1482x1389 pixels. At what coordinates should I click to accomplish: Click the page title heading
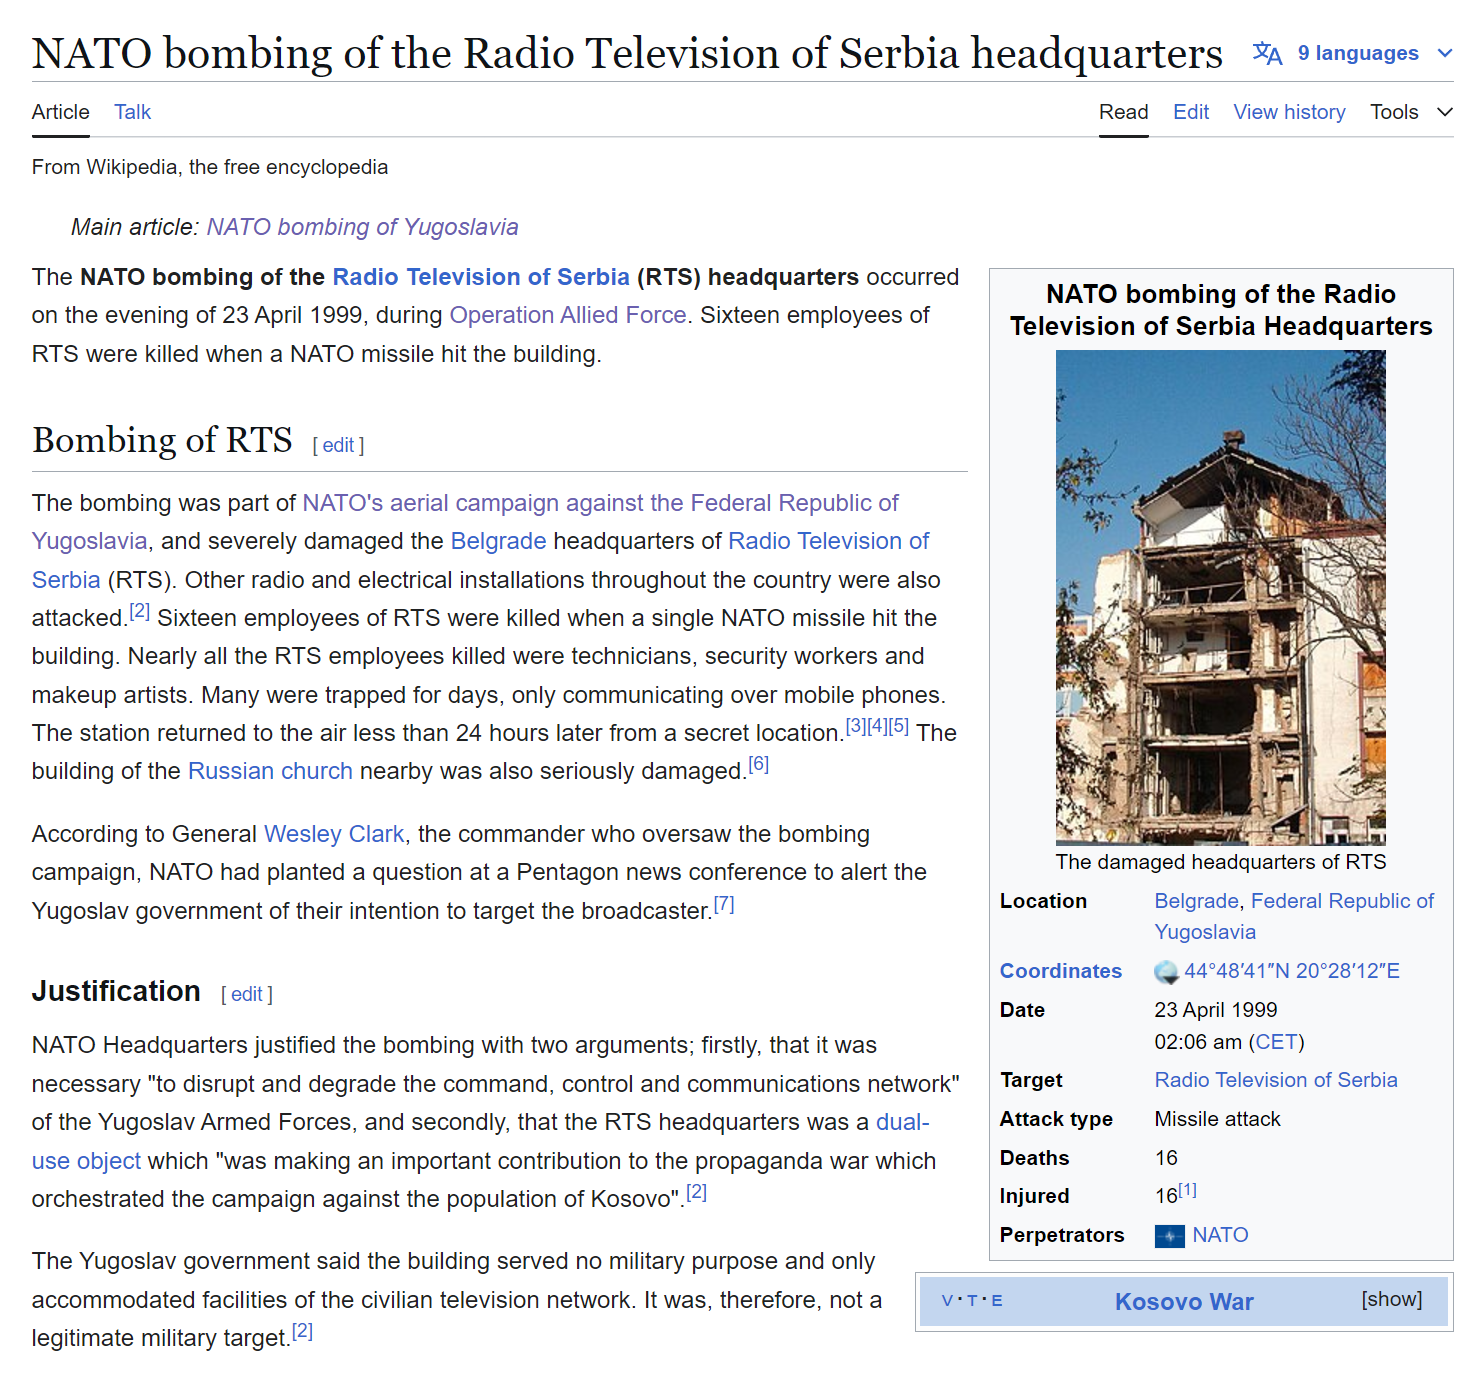coord(627,54)
